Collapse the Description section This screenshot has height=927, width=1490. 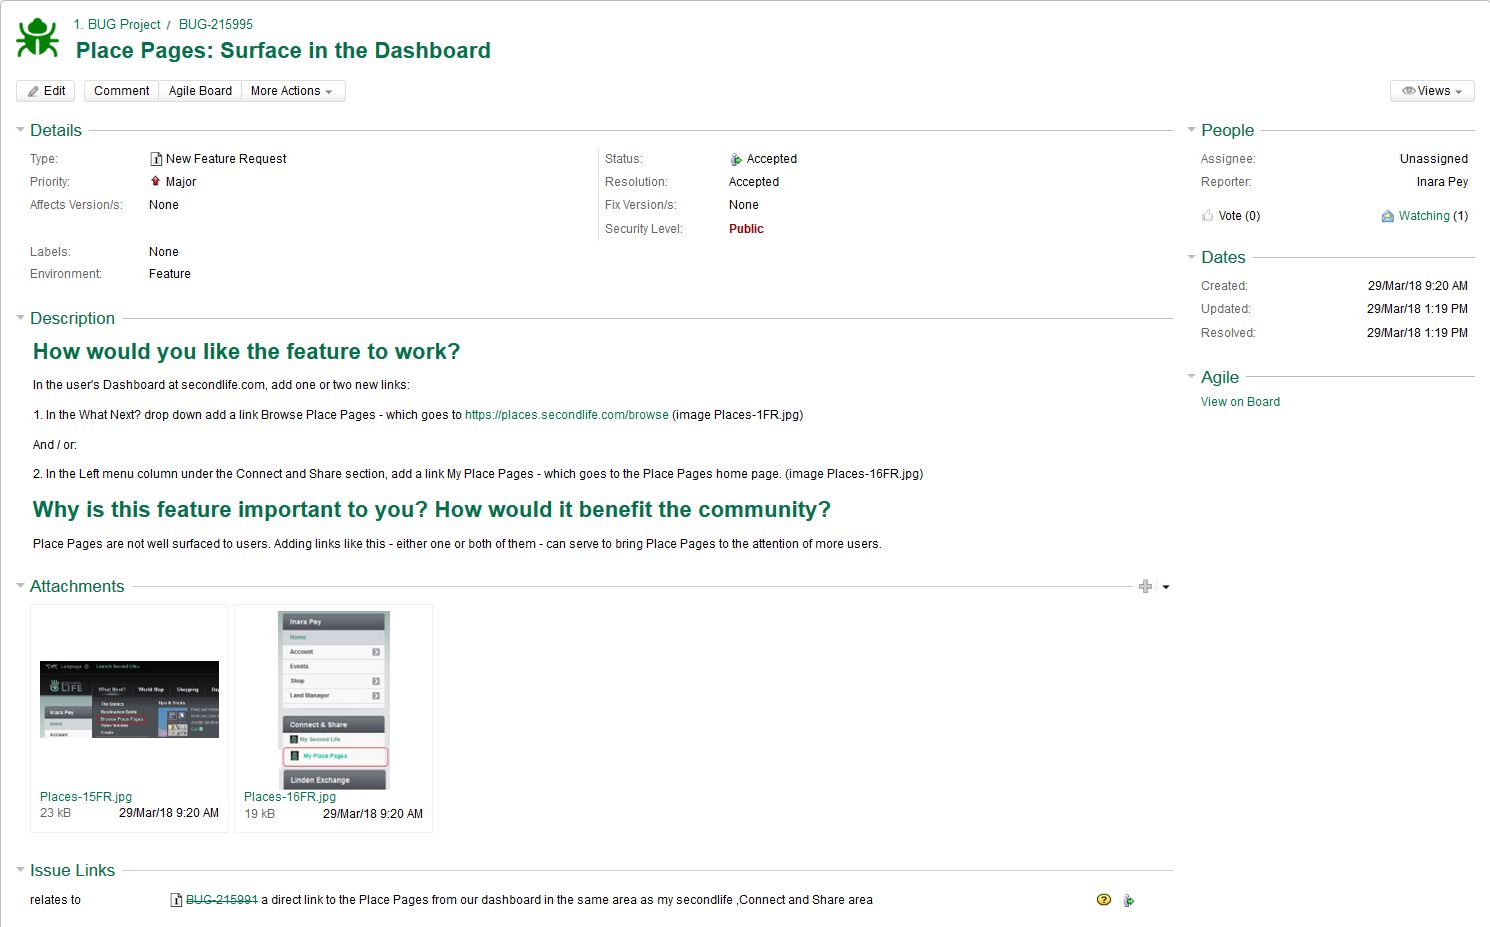point(20,318)
